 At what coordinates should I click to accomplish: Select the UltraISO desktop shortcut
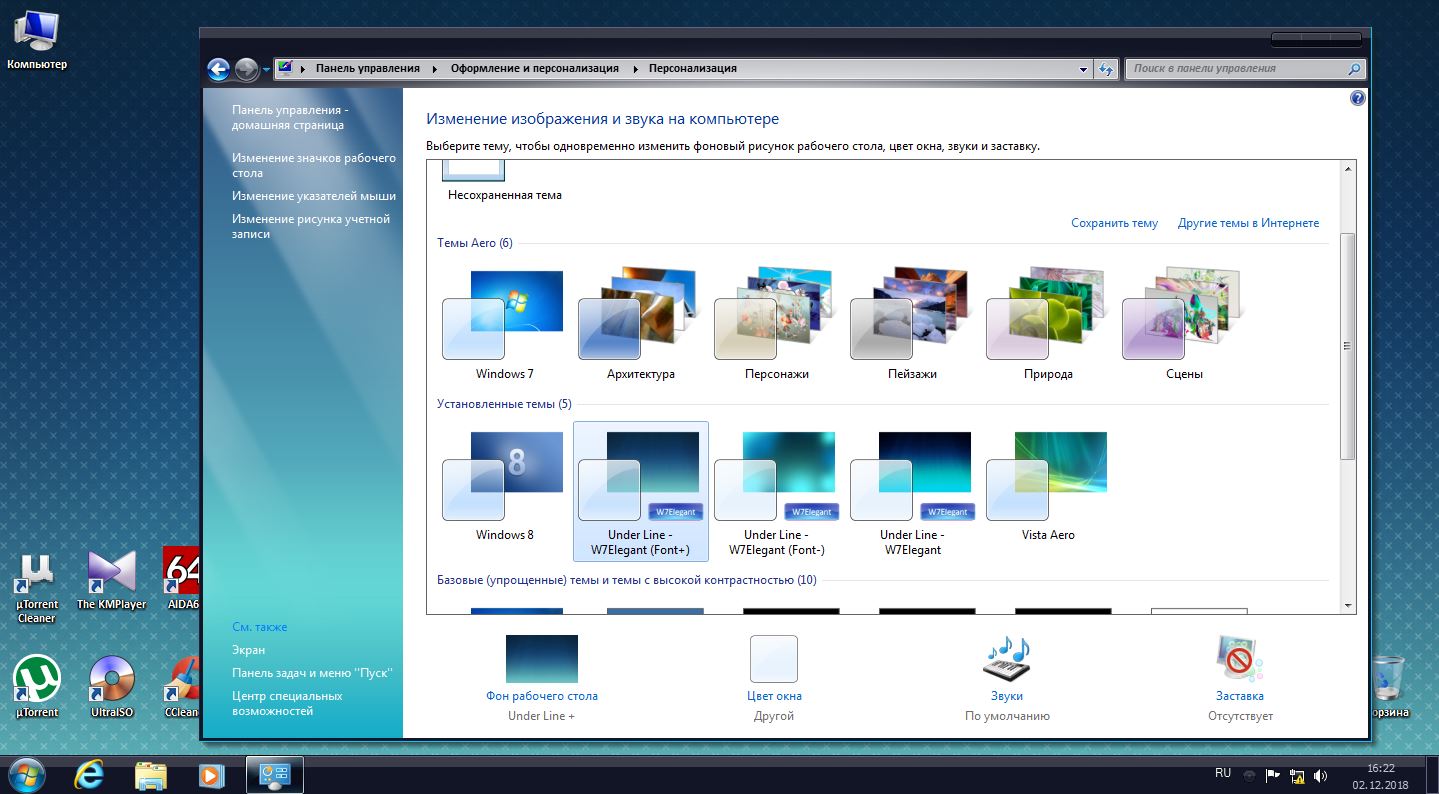(111, 687)
